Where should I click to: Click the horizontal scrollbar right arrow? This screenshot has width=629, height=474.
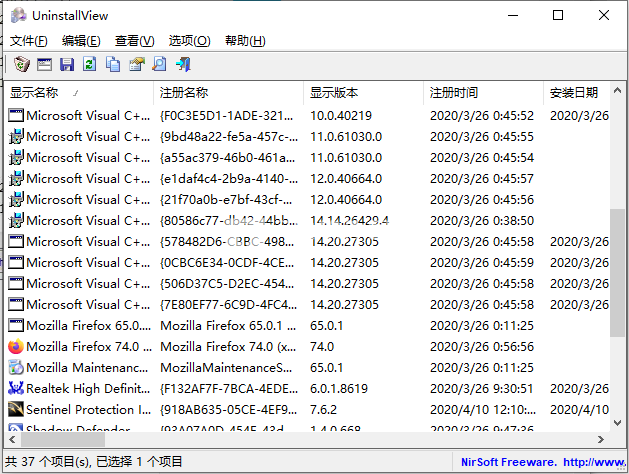(x=601, y=440)
